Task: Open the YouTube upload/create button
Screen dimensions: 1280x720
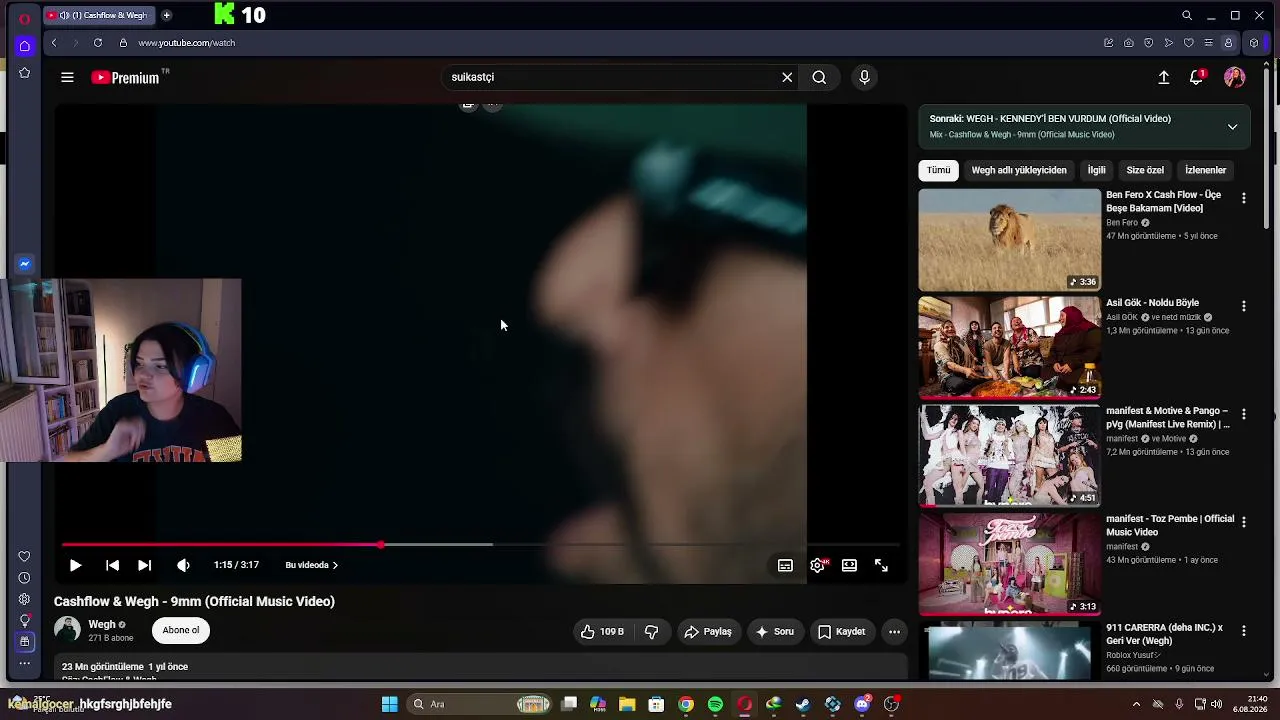Action: 1164,77
